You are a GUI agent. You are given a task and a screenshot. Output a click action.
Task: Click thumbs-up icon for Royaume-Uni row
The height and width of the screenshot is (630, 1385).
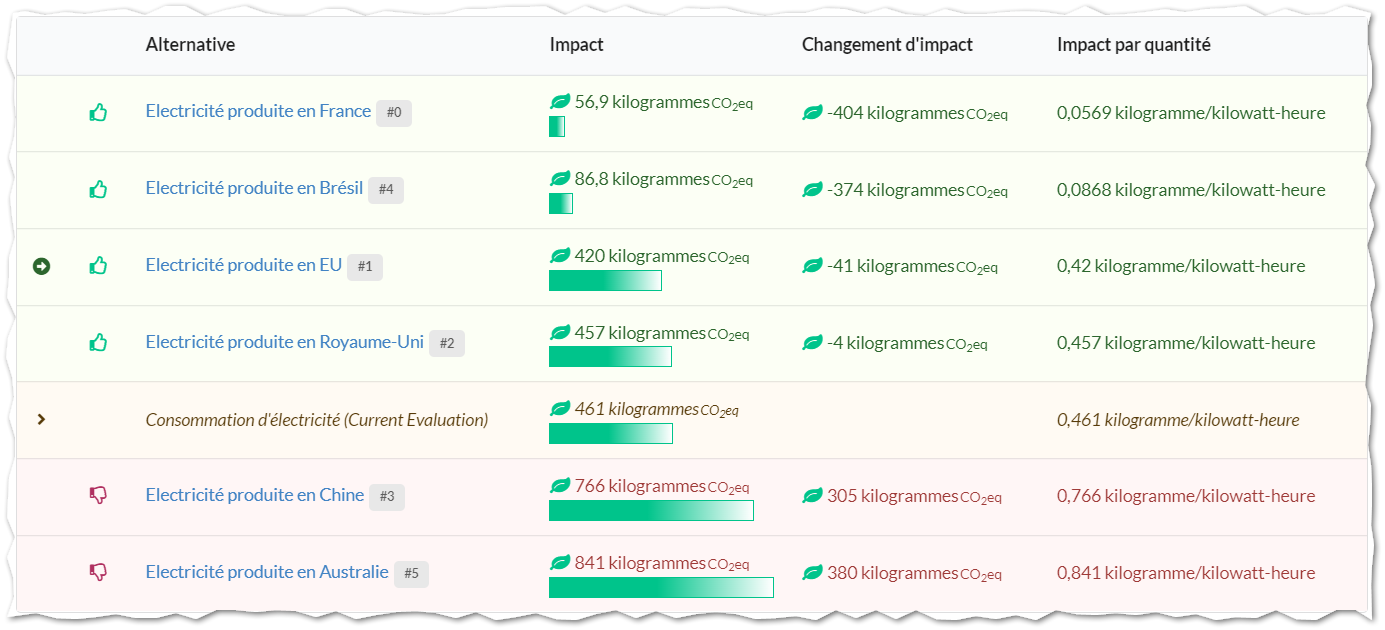(98, 342)
